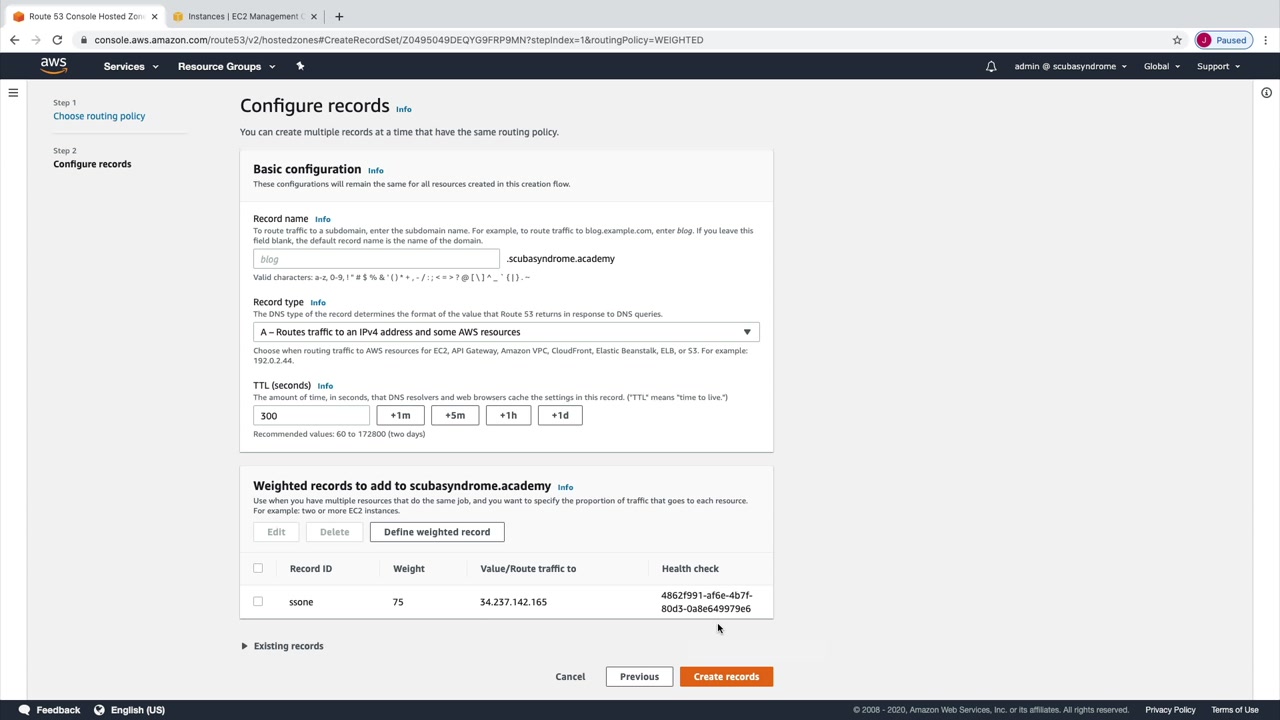Screen dimensions: 1280x720
Task: Expand the Existing records section
Action: [x=283, y=646]
